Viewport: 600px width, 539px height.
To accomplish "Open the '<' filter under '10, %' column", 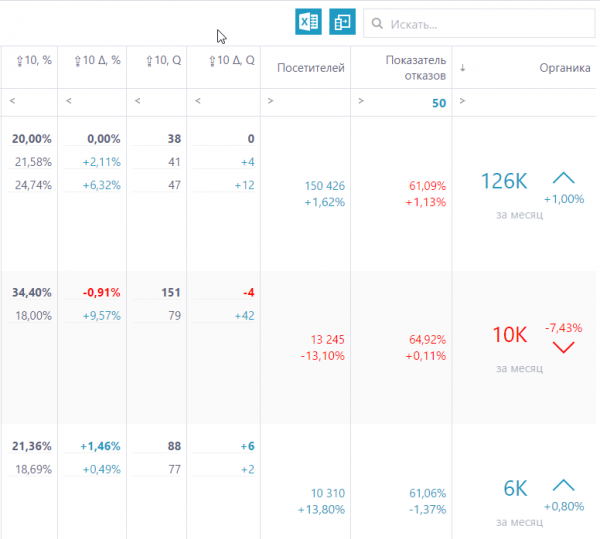I will [x=11, y=101].
